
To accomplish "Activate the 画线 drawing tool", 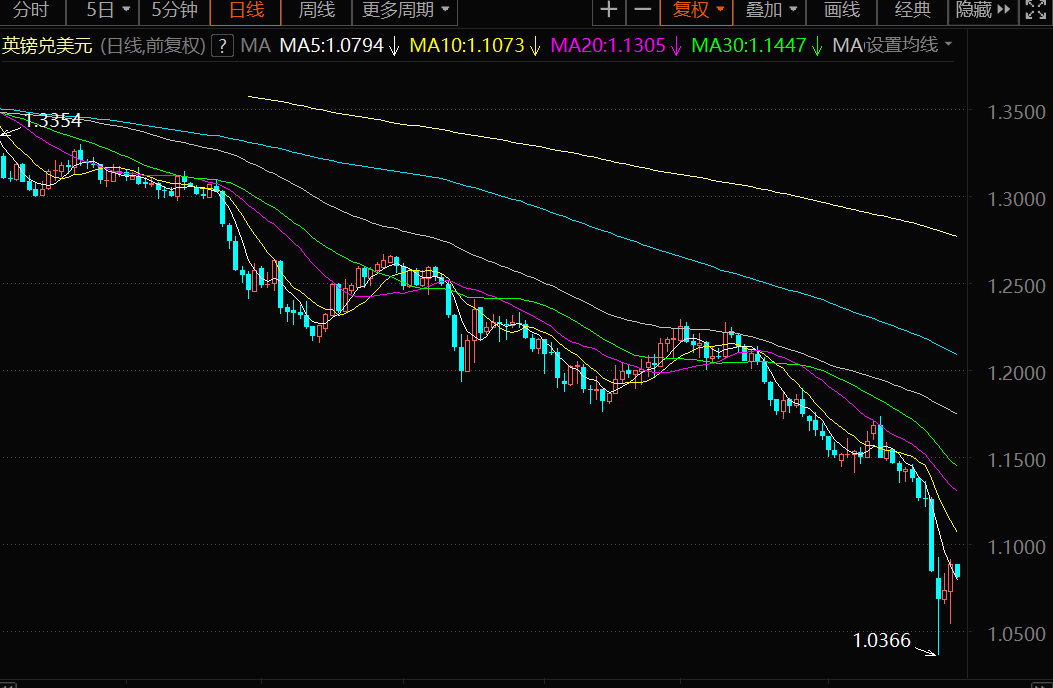I will (x=841, y=10).
